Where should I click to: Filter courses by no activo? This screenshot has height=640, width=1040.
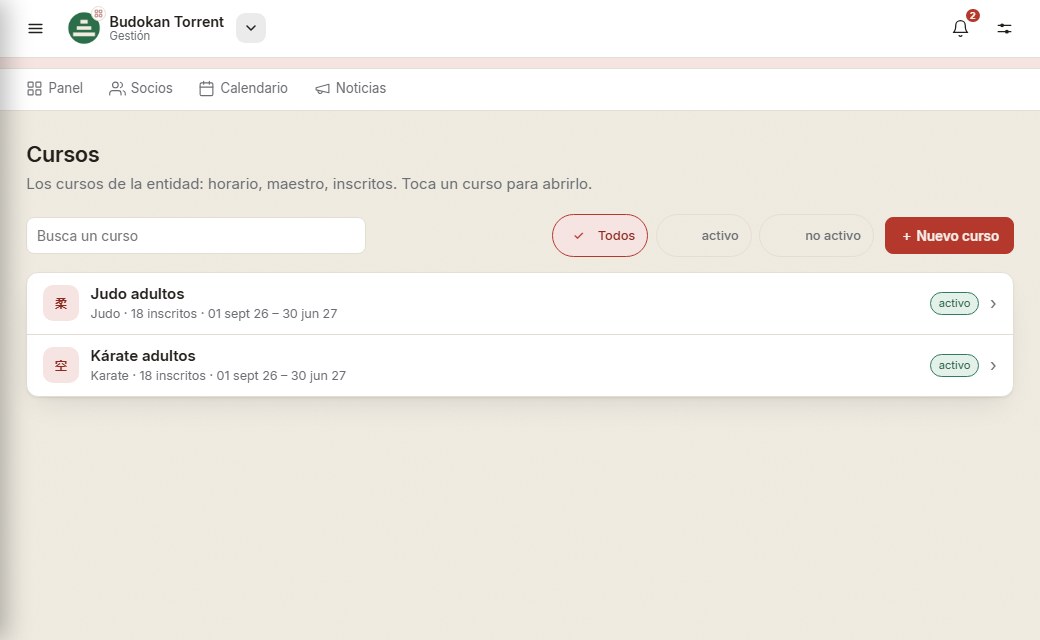click(816, 235)
